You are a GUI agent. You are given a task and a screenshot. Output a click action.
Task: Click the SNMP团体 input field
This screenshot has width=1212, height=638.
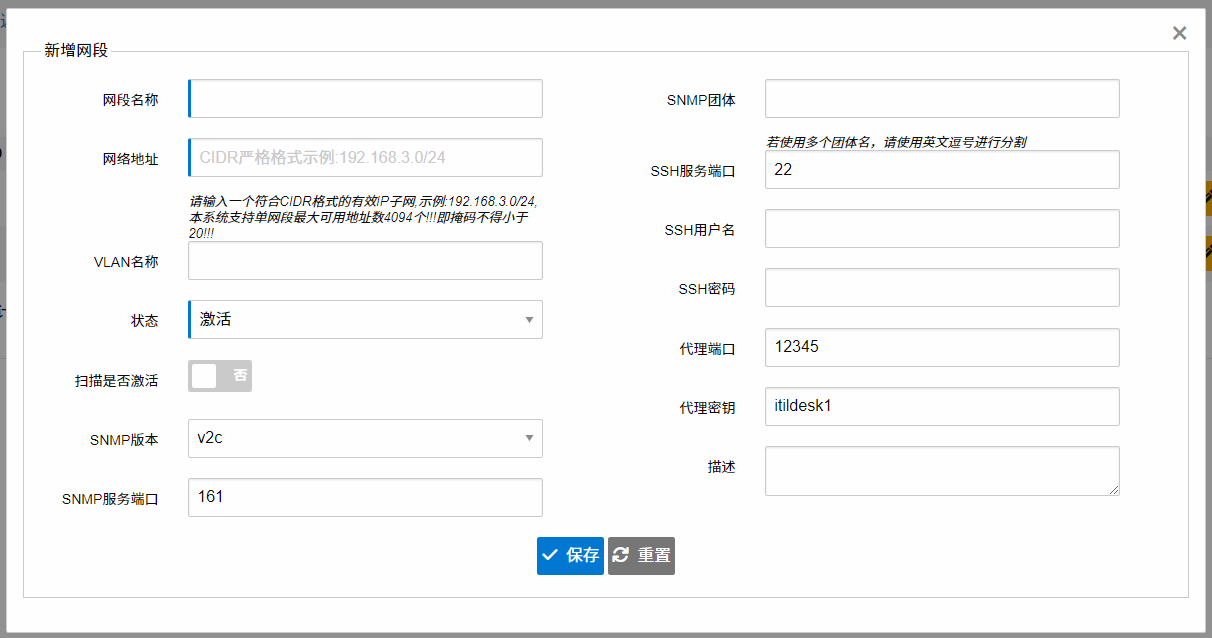[942, 99]
